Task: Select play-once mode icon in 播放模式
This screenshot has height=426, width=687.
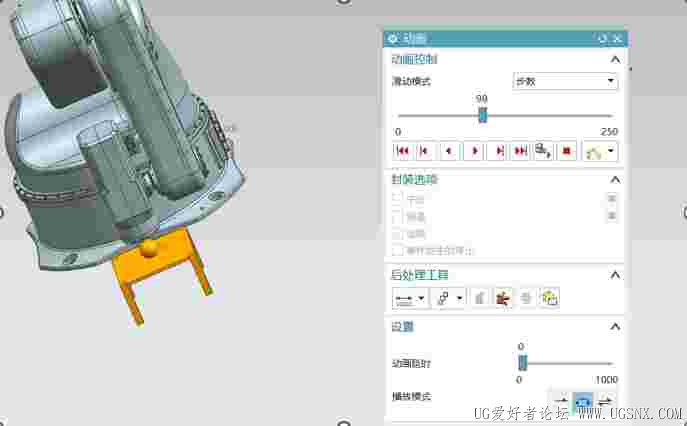Action: click(561, 400)
